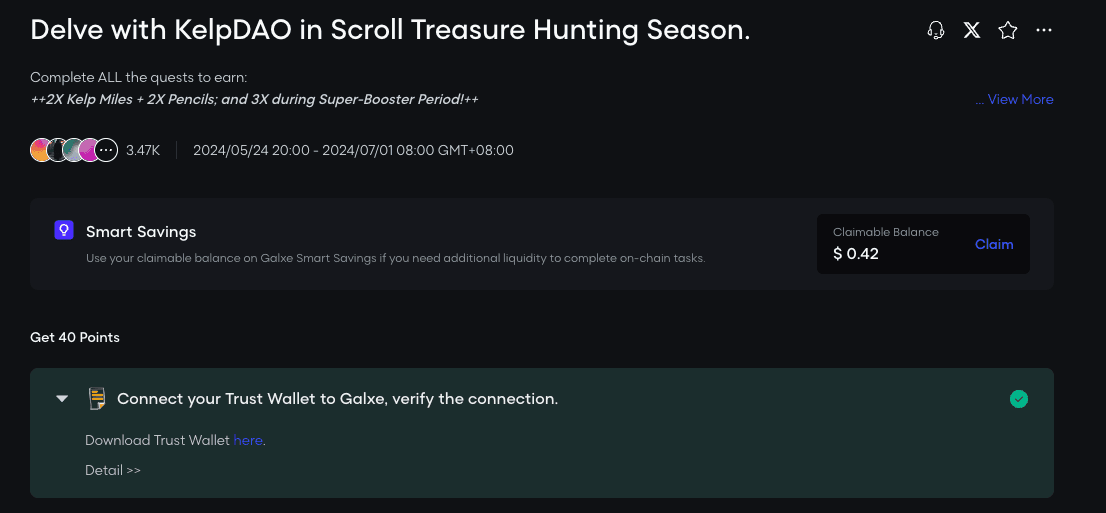Viewport: 1106px width, 513px height.
Task: Click the green completed checkmark icon
Action: click(x=1019, y=399)
